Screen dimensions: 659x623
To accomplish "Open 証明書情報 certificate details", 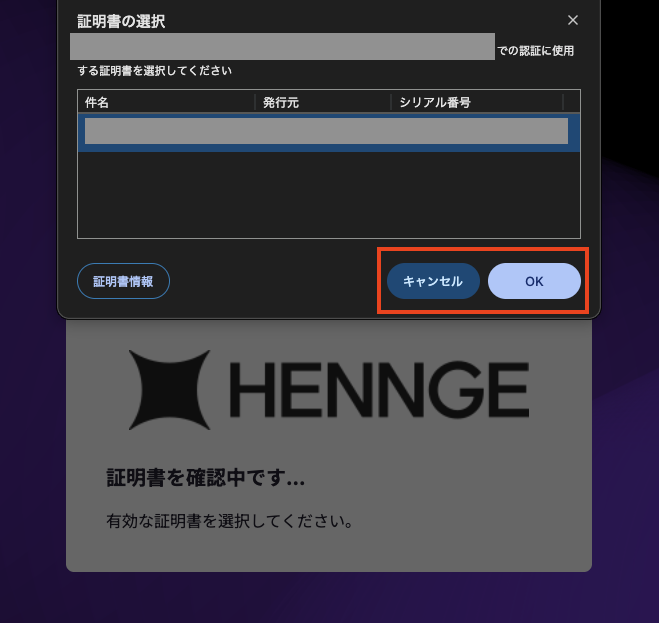I will point(124,281).
